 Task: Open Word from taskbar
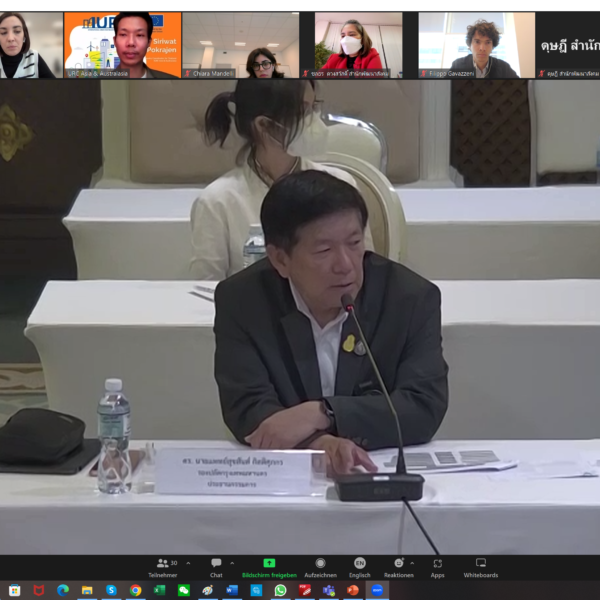[x=232, y=590]
